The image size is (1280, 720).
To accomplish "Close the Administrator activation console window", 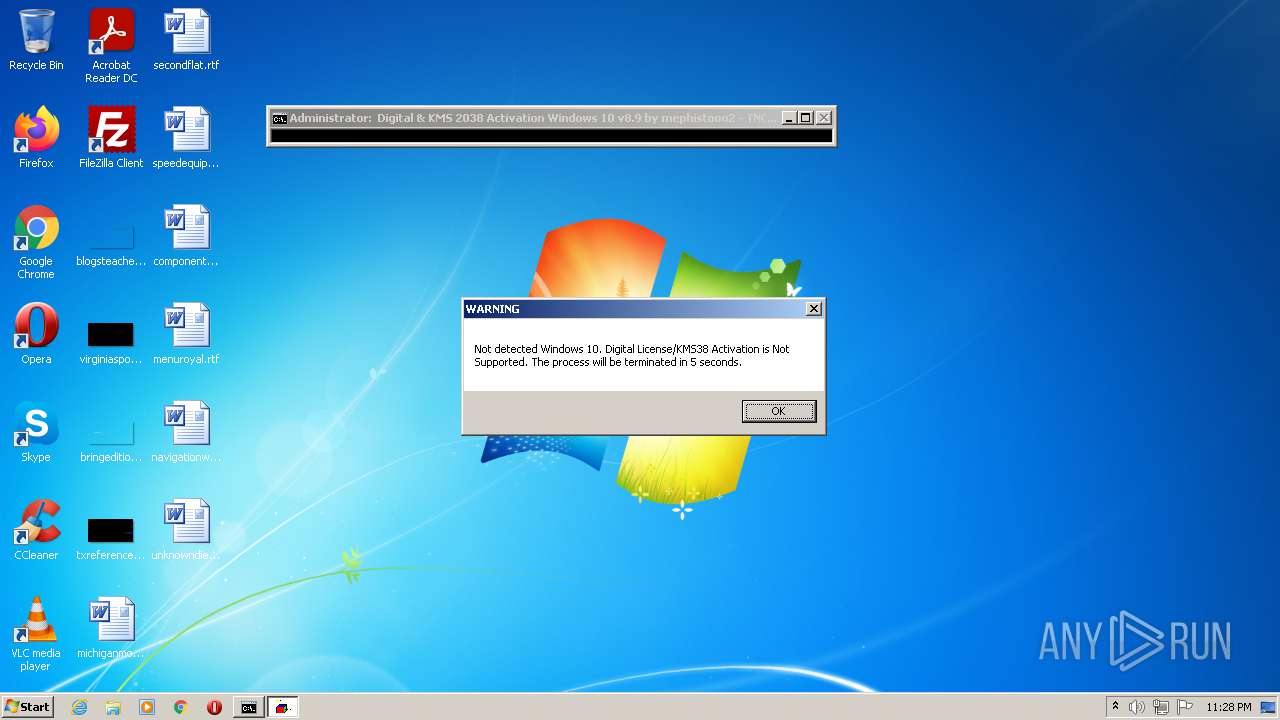I will (x=824, y=118).
